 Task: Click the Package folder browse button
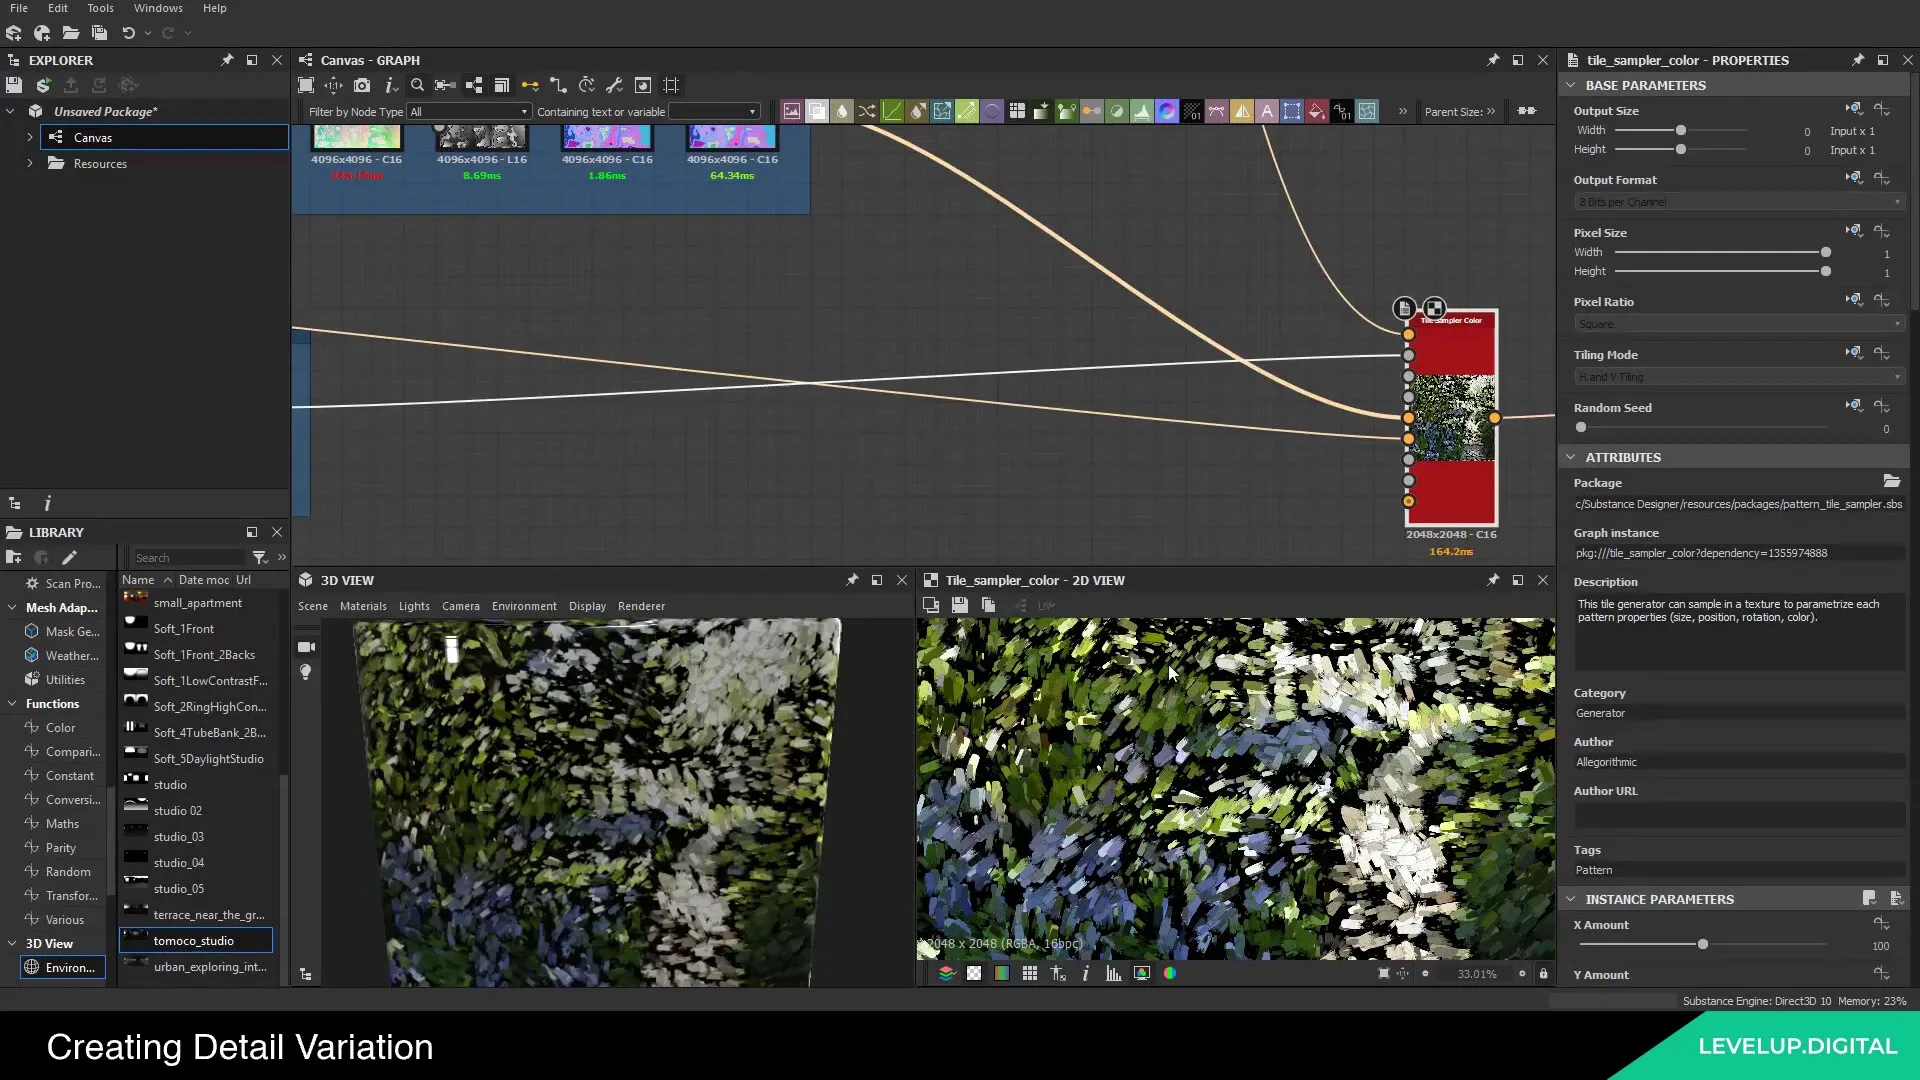pos(1891,481)
